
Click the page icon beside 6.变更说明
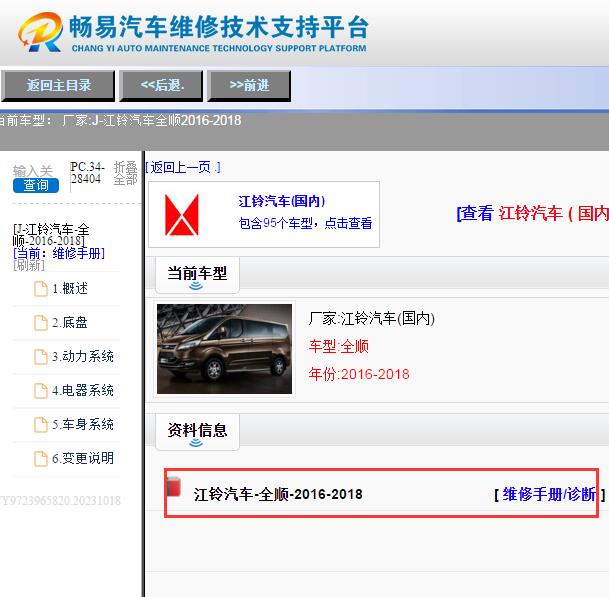[x=41, y=459]
